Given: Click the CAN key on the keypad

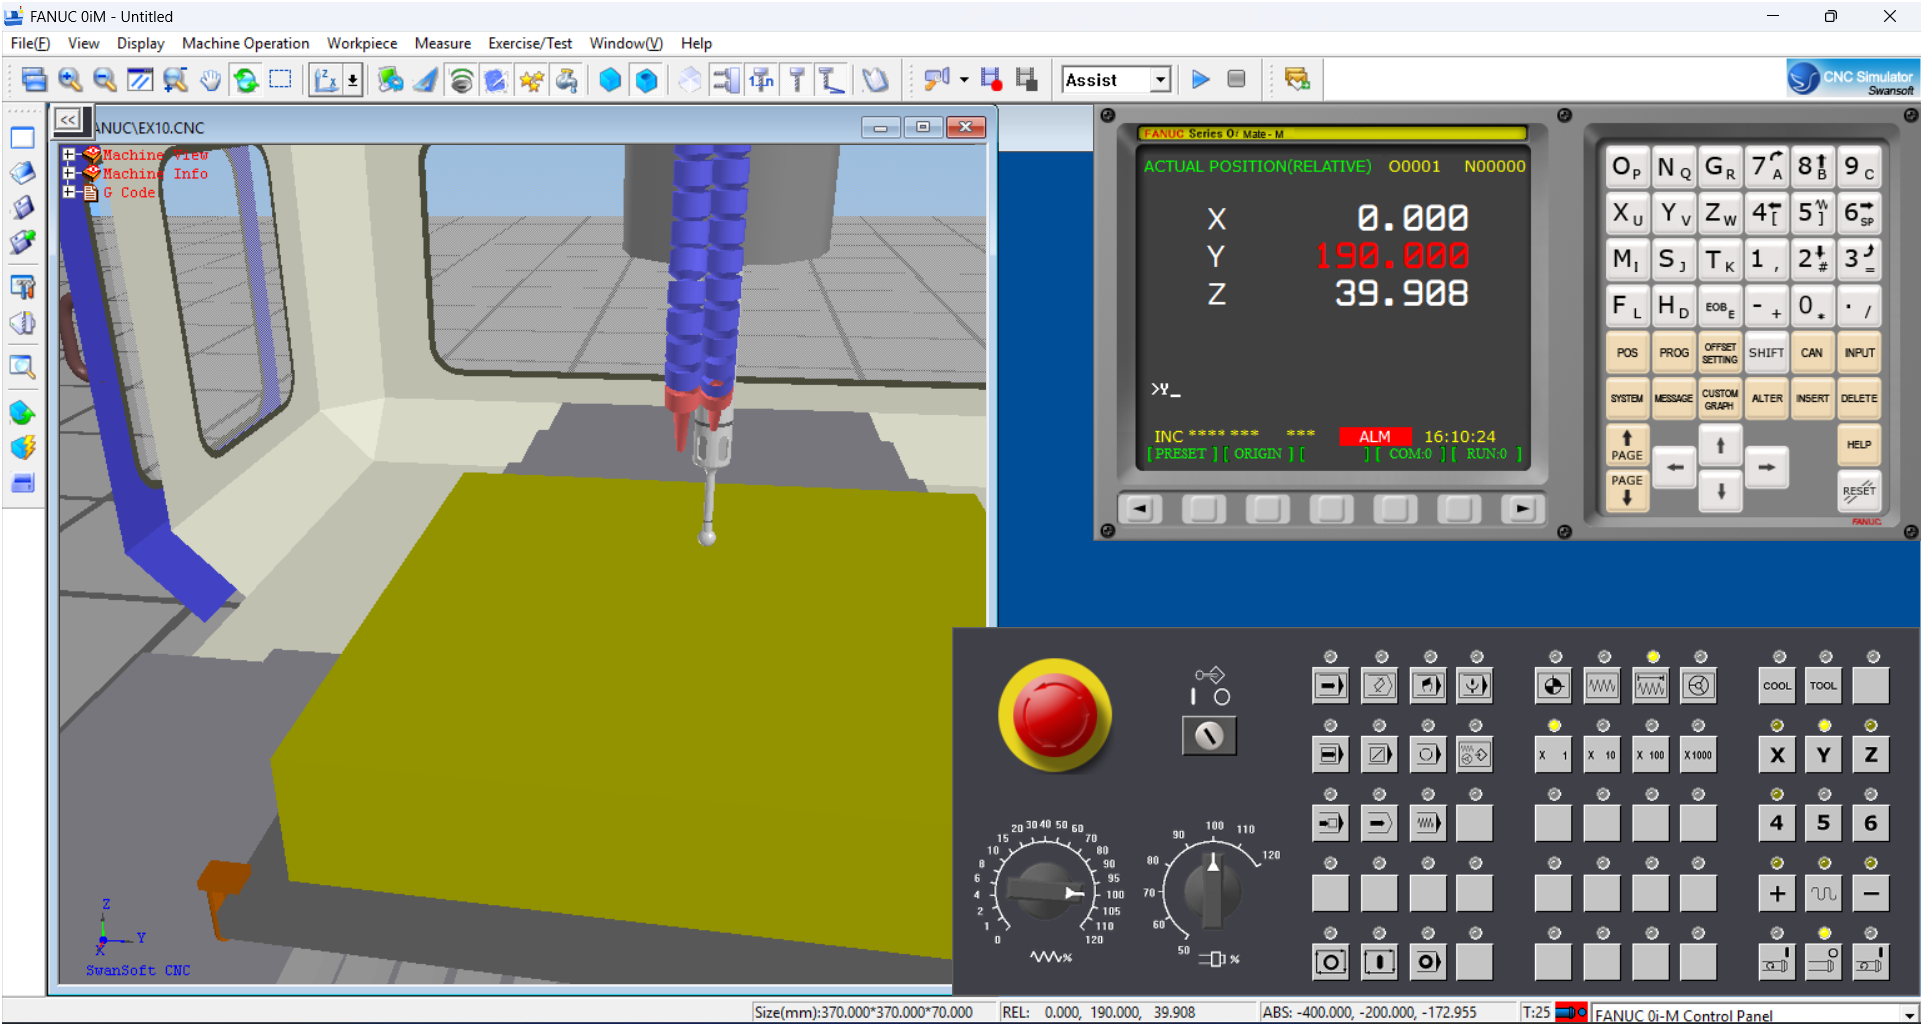Looking at the screenshot, I should coord(1812,353).
